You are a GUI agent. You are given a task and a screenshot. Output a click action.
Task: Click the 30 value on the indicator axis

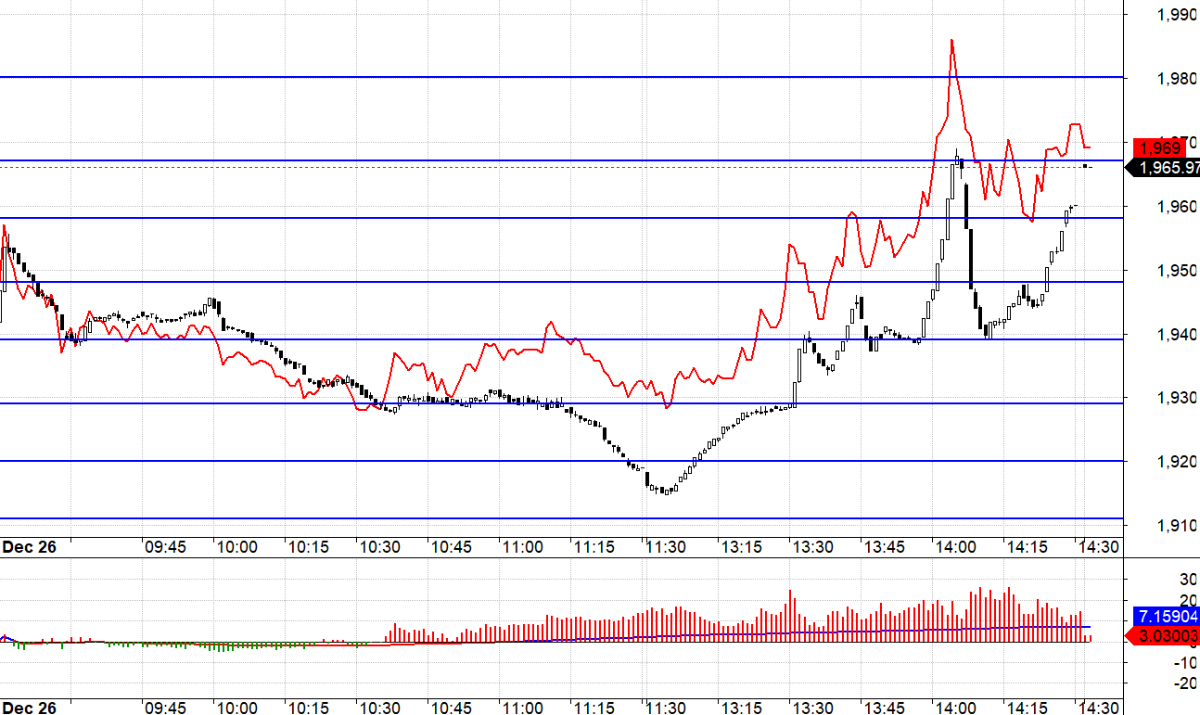click(1190, 579)
